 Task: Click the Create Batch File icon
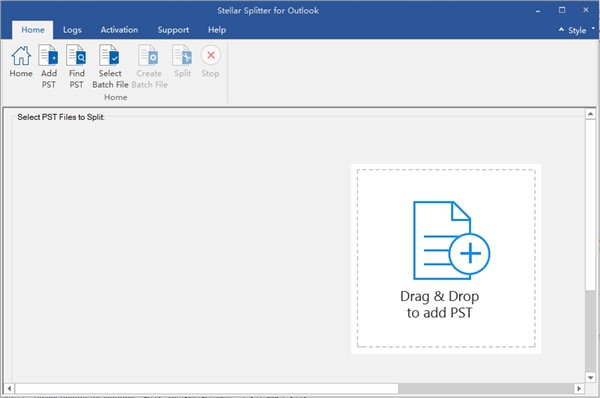[149, 55]
